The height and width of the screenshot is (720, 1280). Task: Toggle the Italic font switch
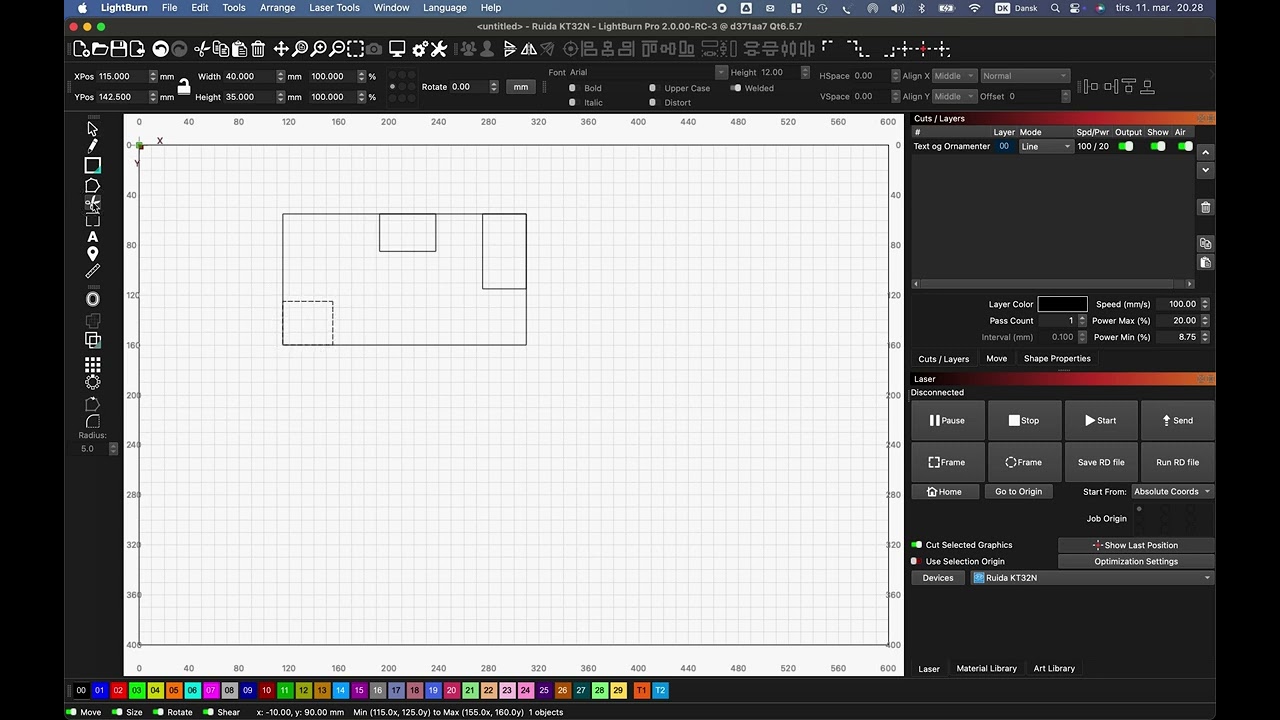[572, 102]
